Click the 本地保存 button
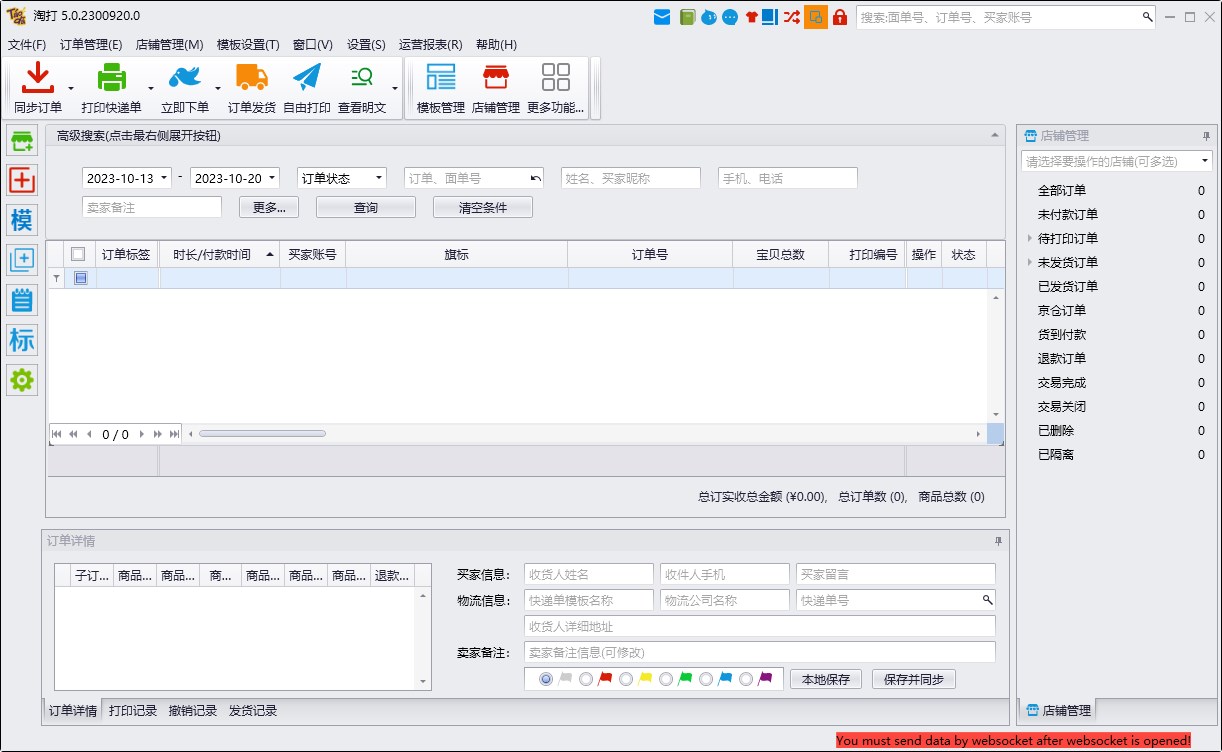 (826, 679)
